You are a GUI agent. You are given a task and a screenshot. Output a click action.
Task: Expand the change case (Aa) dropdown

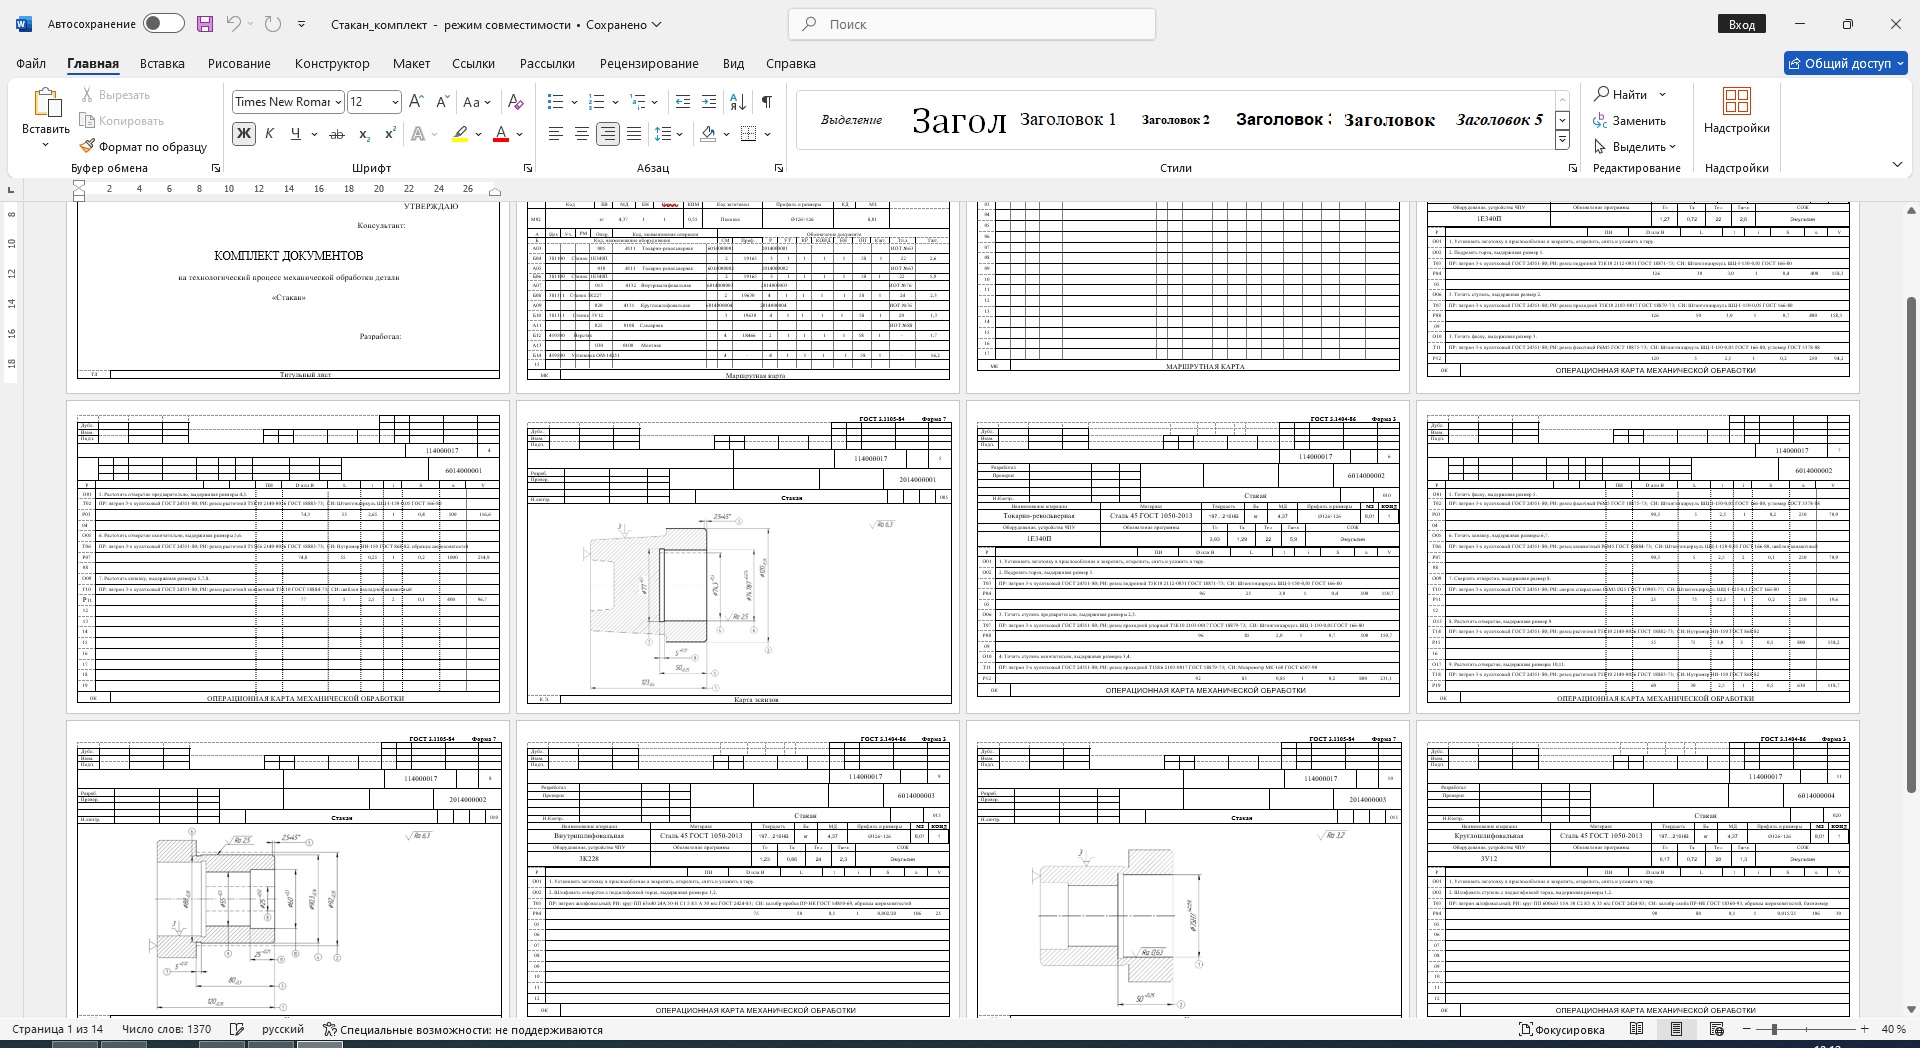pyautogui.click(x=486, y=102)
